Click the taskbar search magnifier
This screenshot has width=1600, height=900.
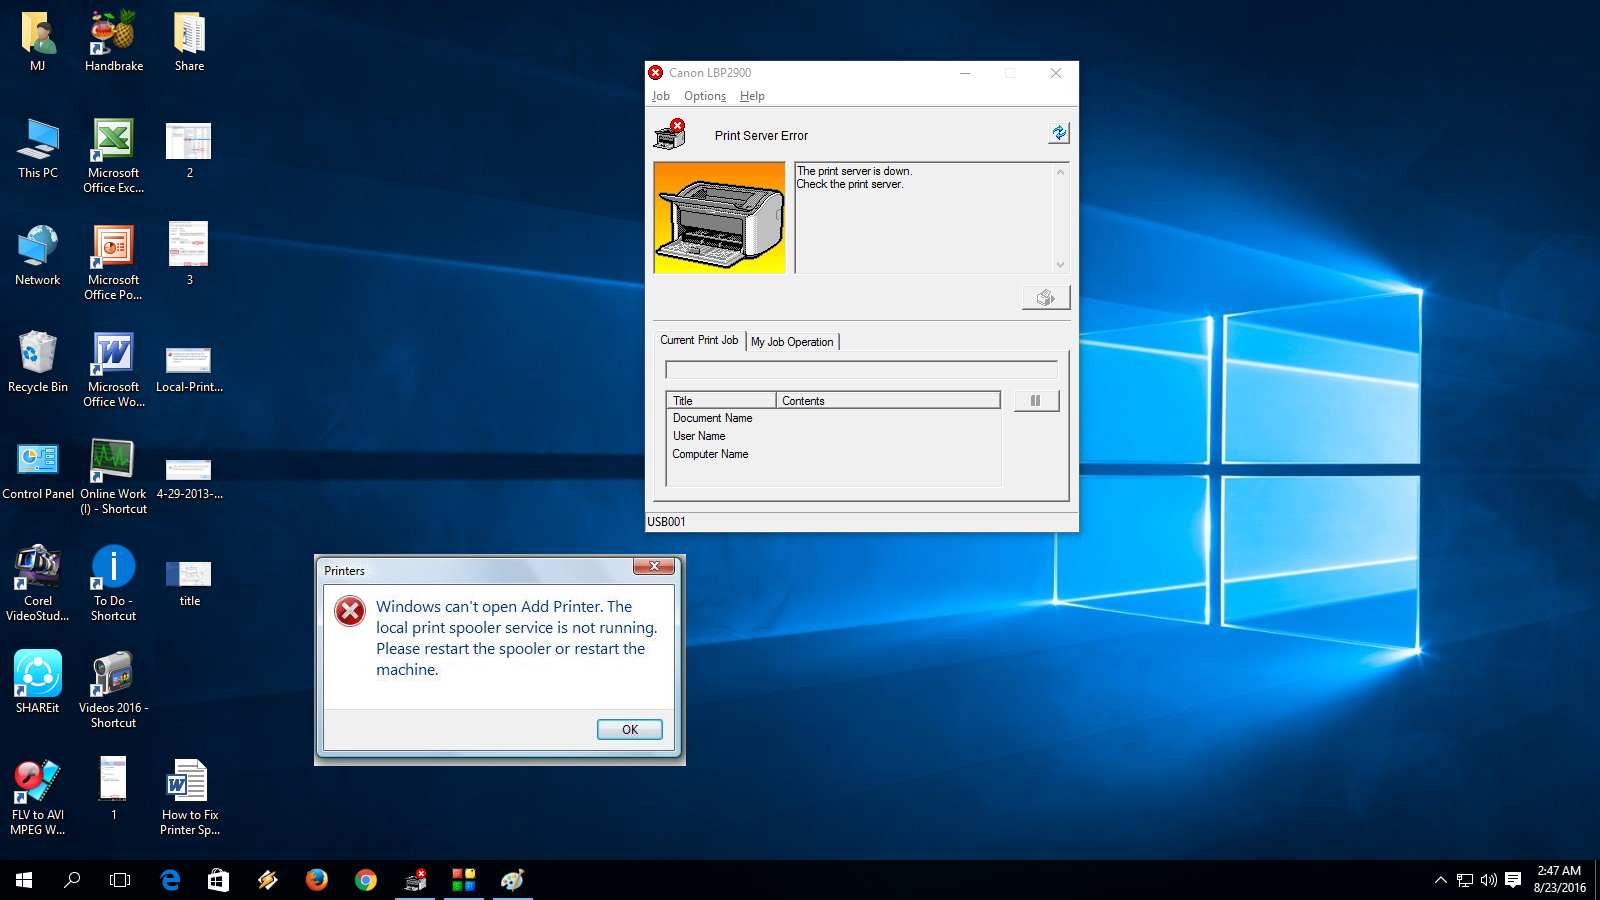72,880
